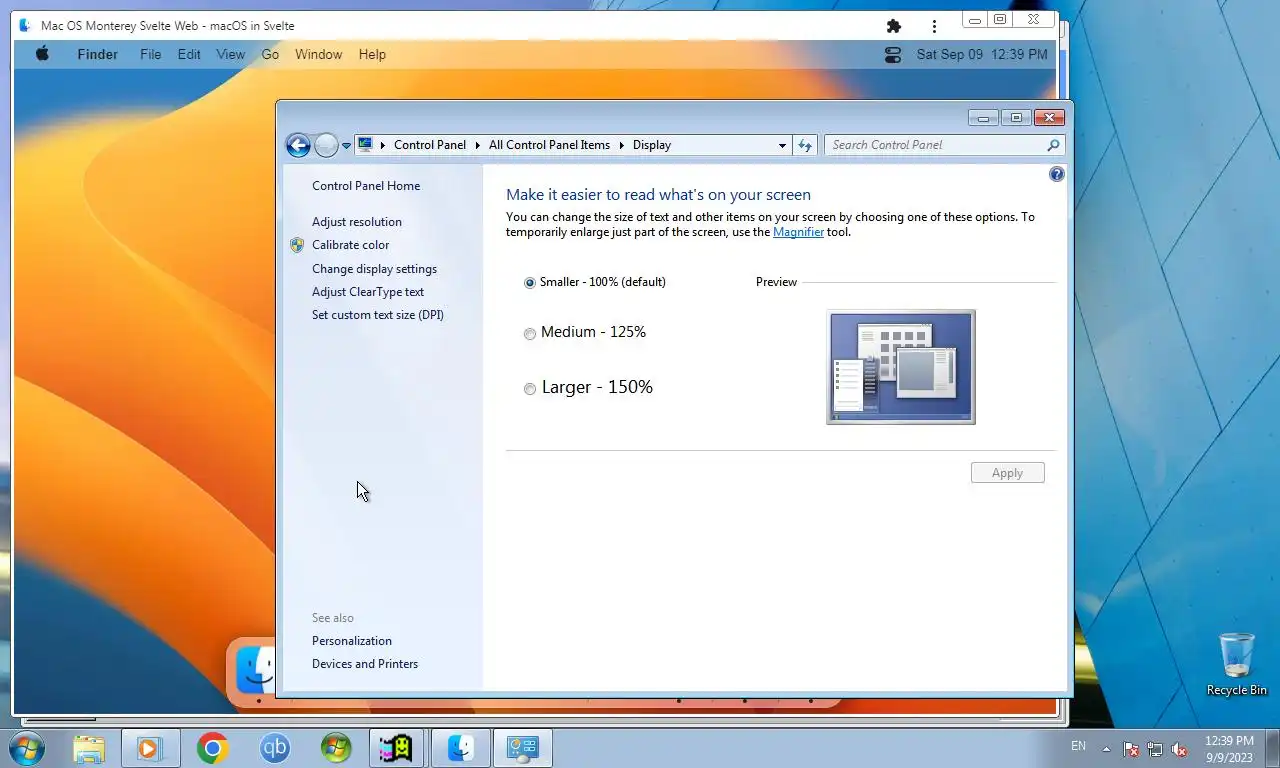Expand arrow after Control Panel breadcrumb
The width and height of the screenshot is (1280, 768).
pyautogui.click(x=477, y=145)
